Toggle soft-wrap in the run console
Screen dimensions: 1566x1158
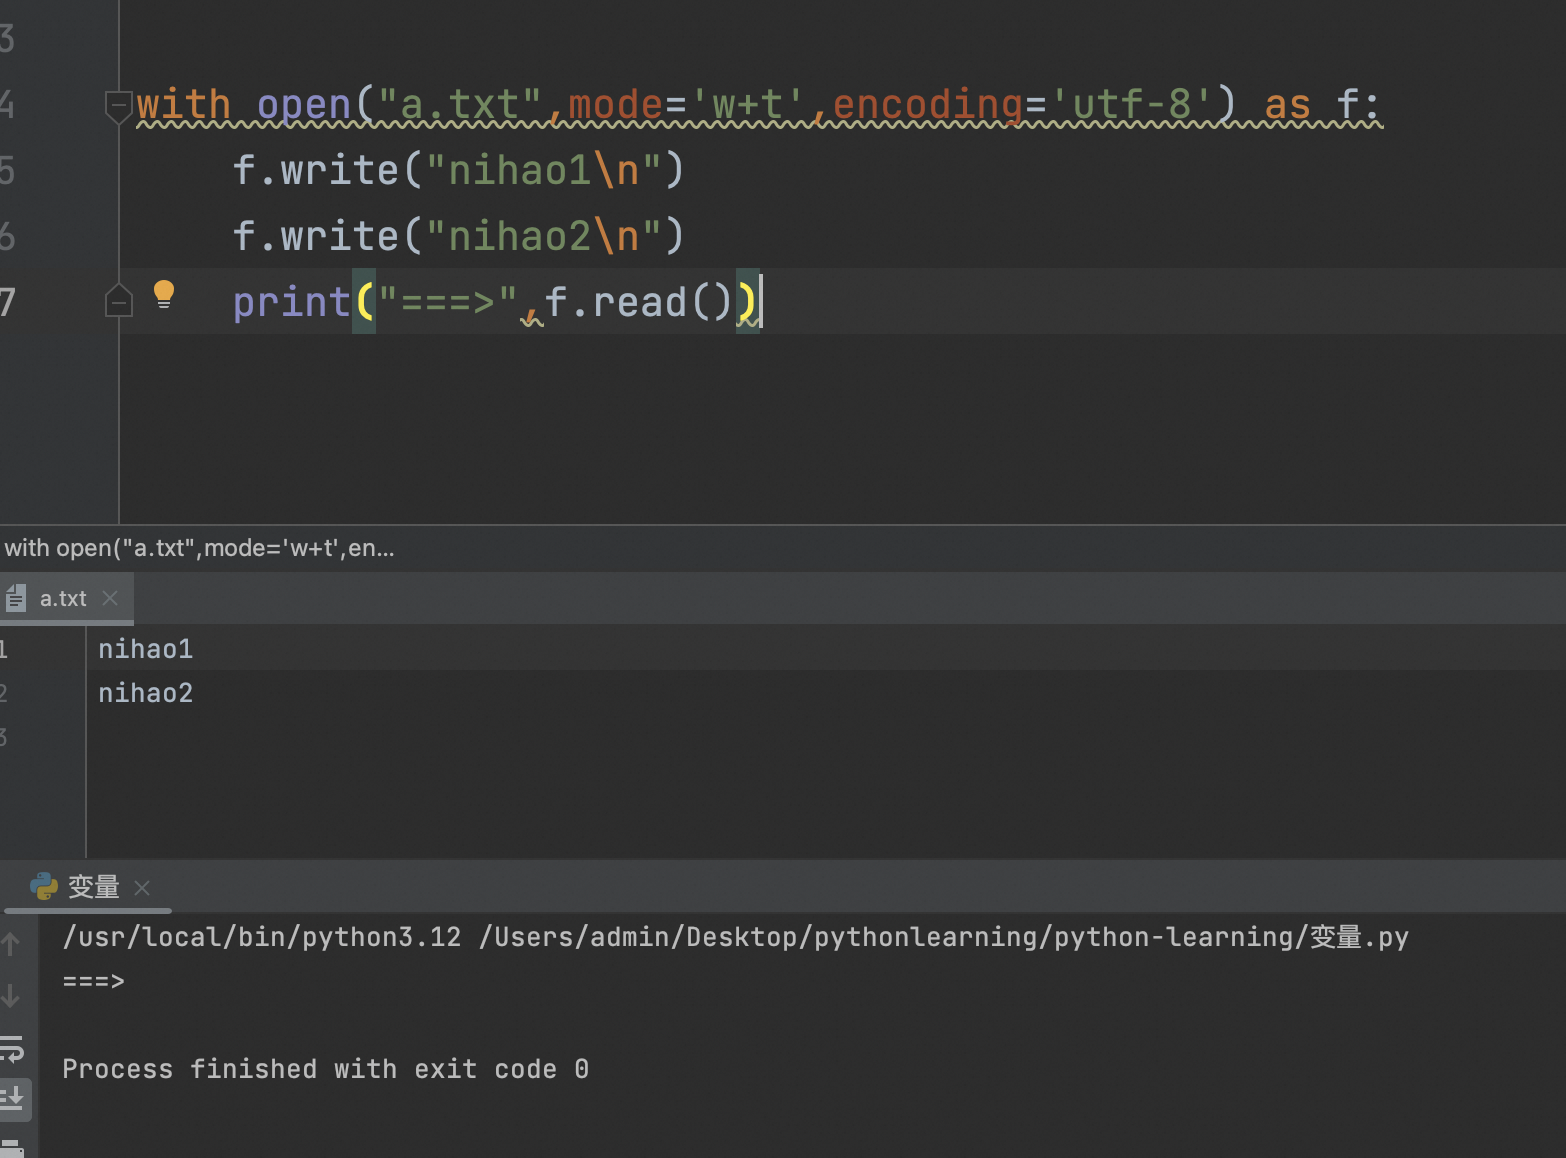coord(12,1048)
